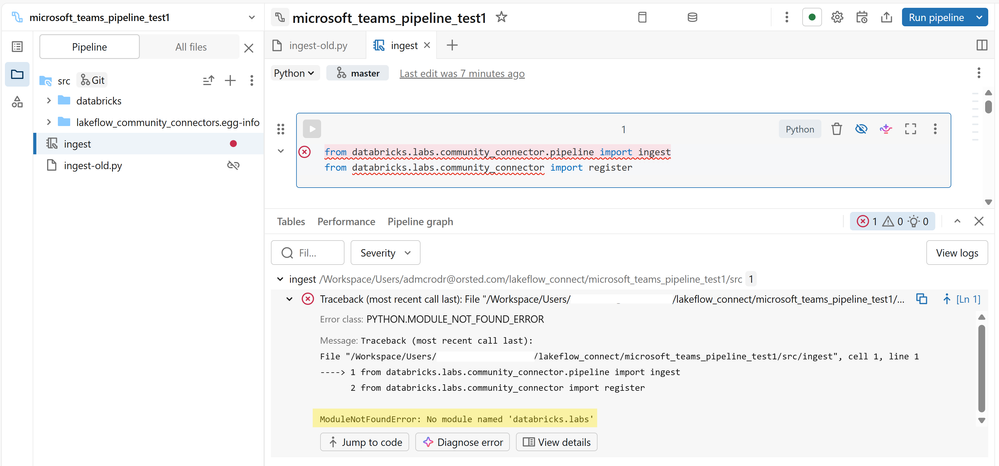Delete the cell with the trash icon
Viewport: 999px width, 466px height.
click(837, 129)
